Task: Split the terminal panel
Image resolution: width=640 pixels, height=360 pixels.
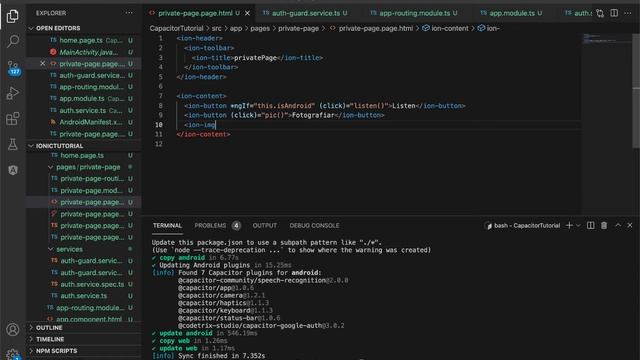Action: coord(591,225)
